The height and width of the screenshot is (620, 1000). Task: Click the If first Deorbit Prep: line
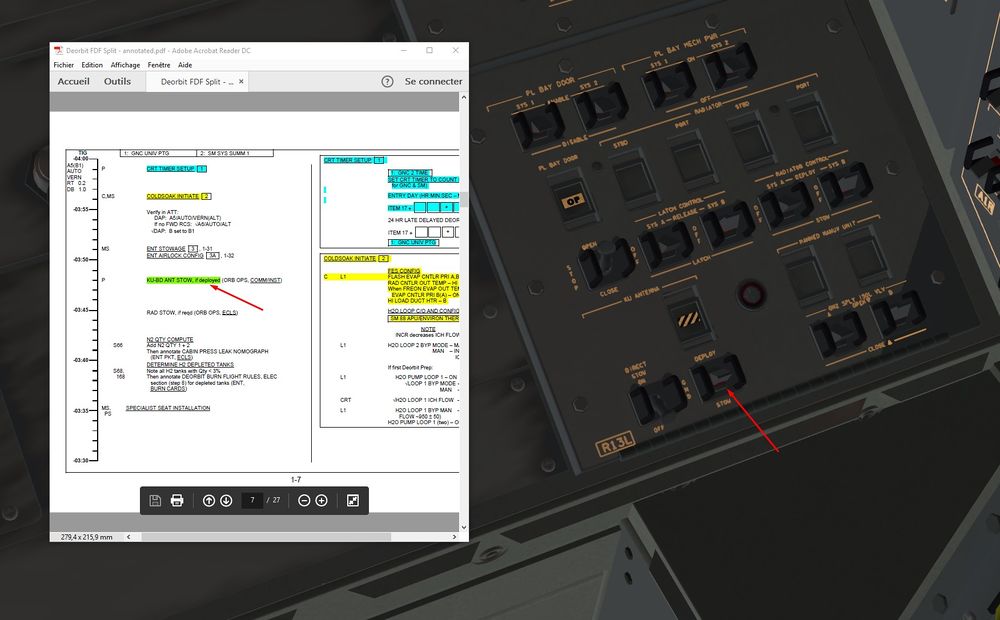pyautogui.click(x=412, y=367)
